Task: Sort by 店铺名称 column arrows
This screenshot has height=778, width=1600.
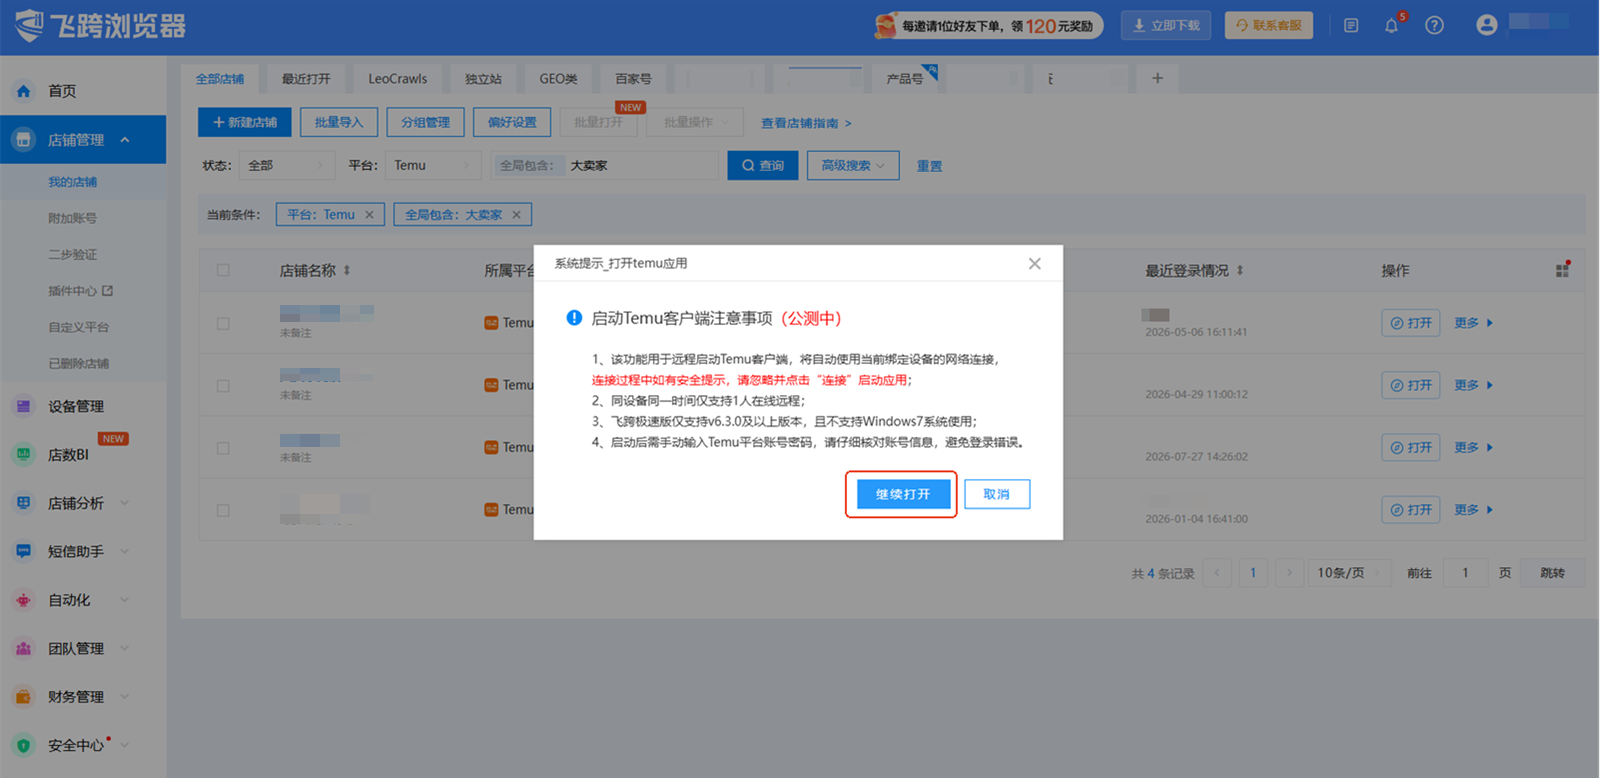Action: tap(347, 271)
